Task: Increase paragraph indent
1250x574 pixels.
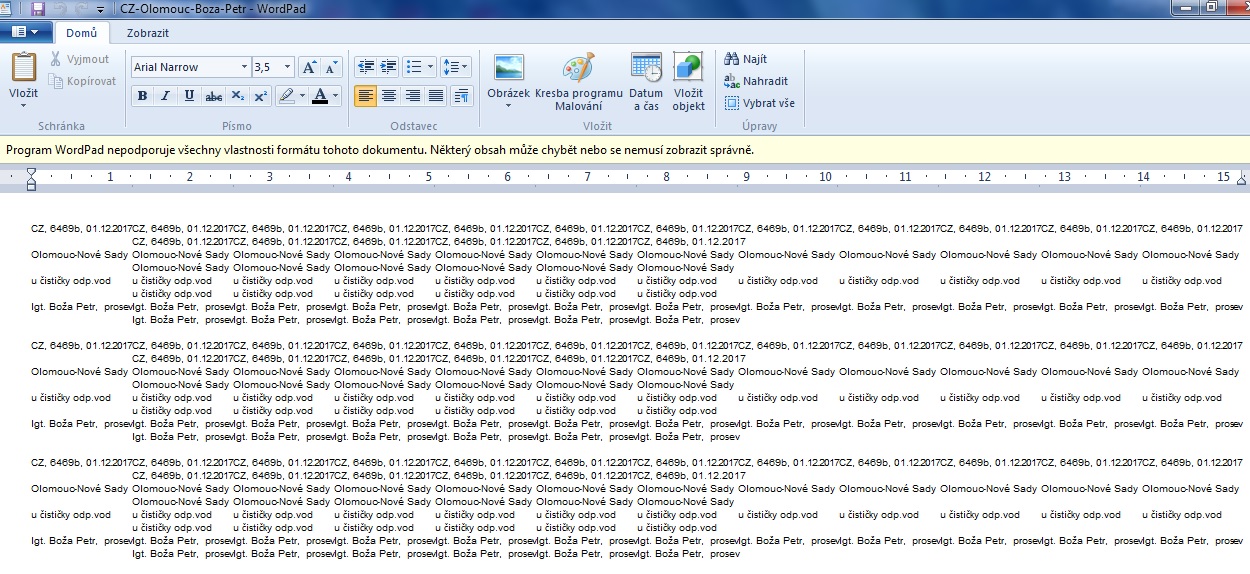Action: point(388,67)
